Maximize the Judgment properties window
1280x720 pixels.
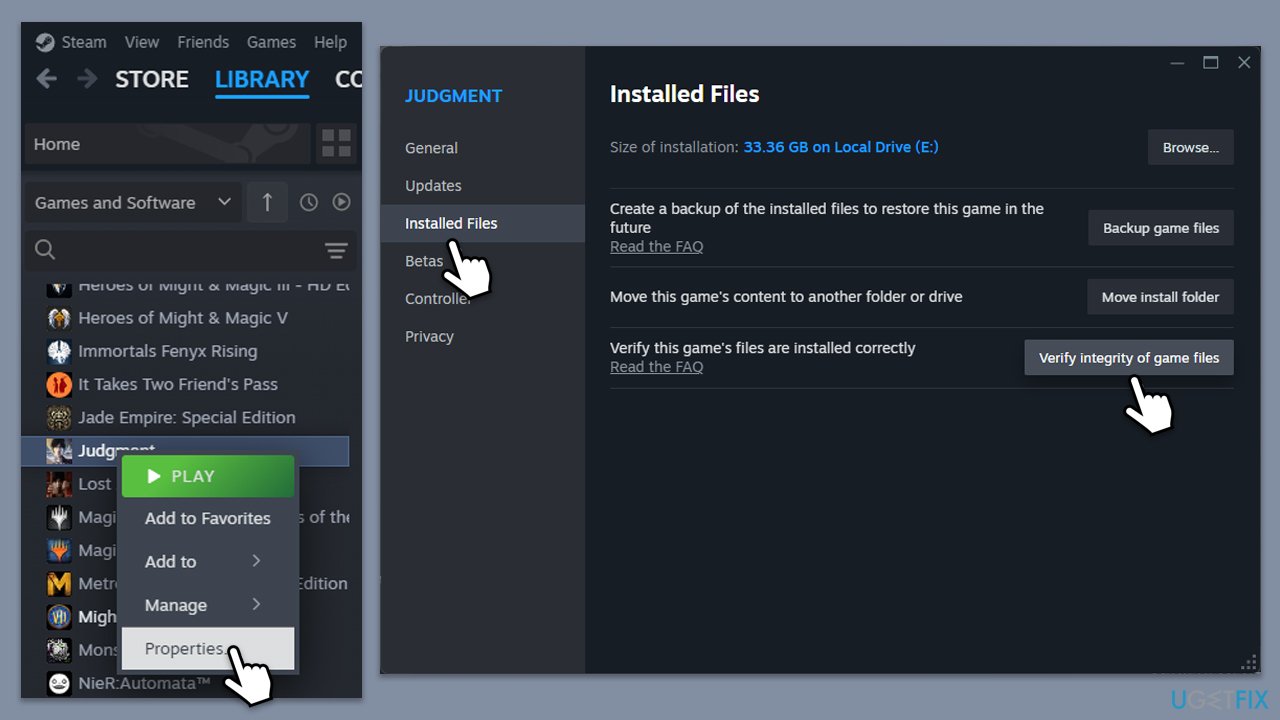(x=1210, y=62)
